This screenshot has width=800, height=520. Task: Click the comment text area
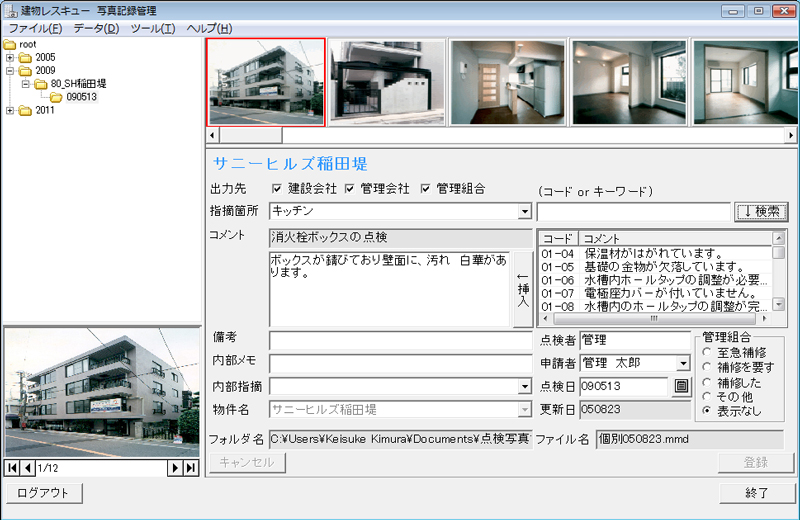[x=389, y=289]
